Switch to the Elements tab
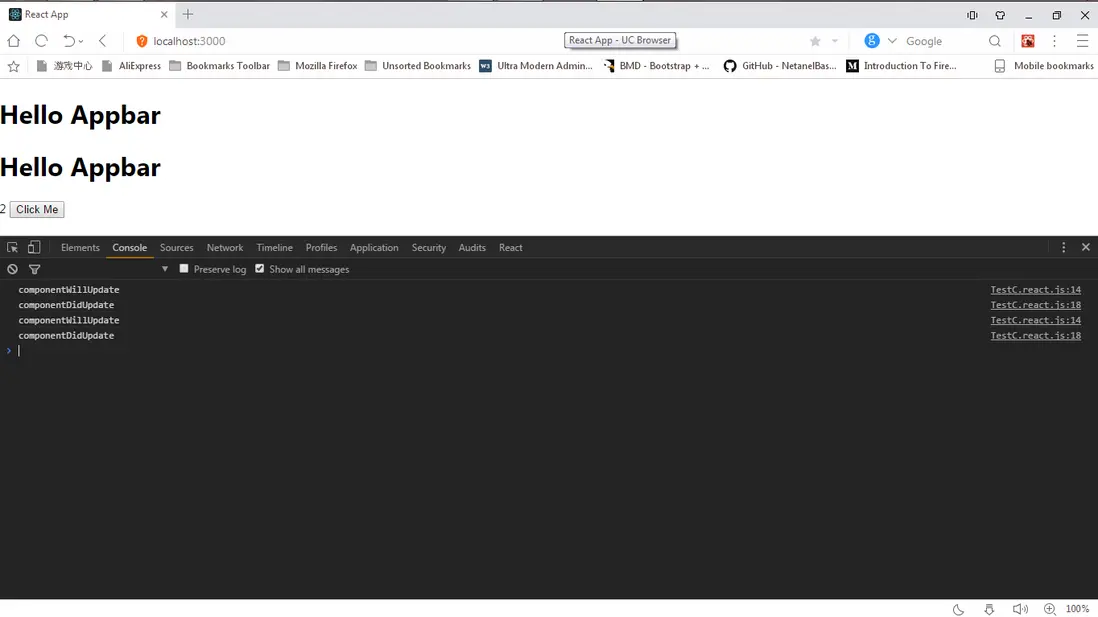Viewport: 1098px width, 617px height. point(80,247)
